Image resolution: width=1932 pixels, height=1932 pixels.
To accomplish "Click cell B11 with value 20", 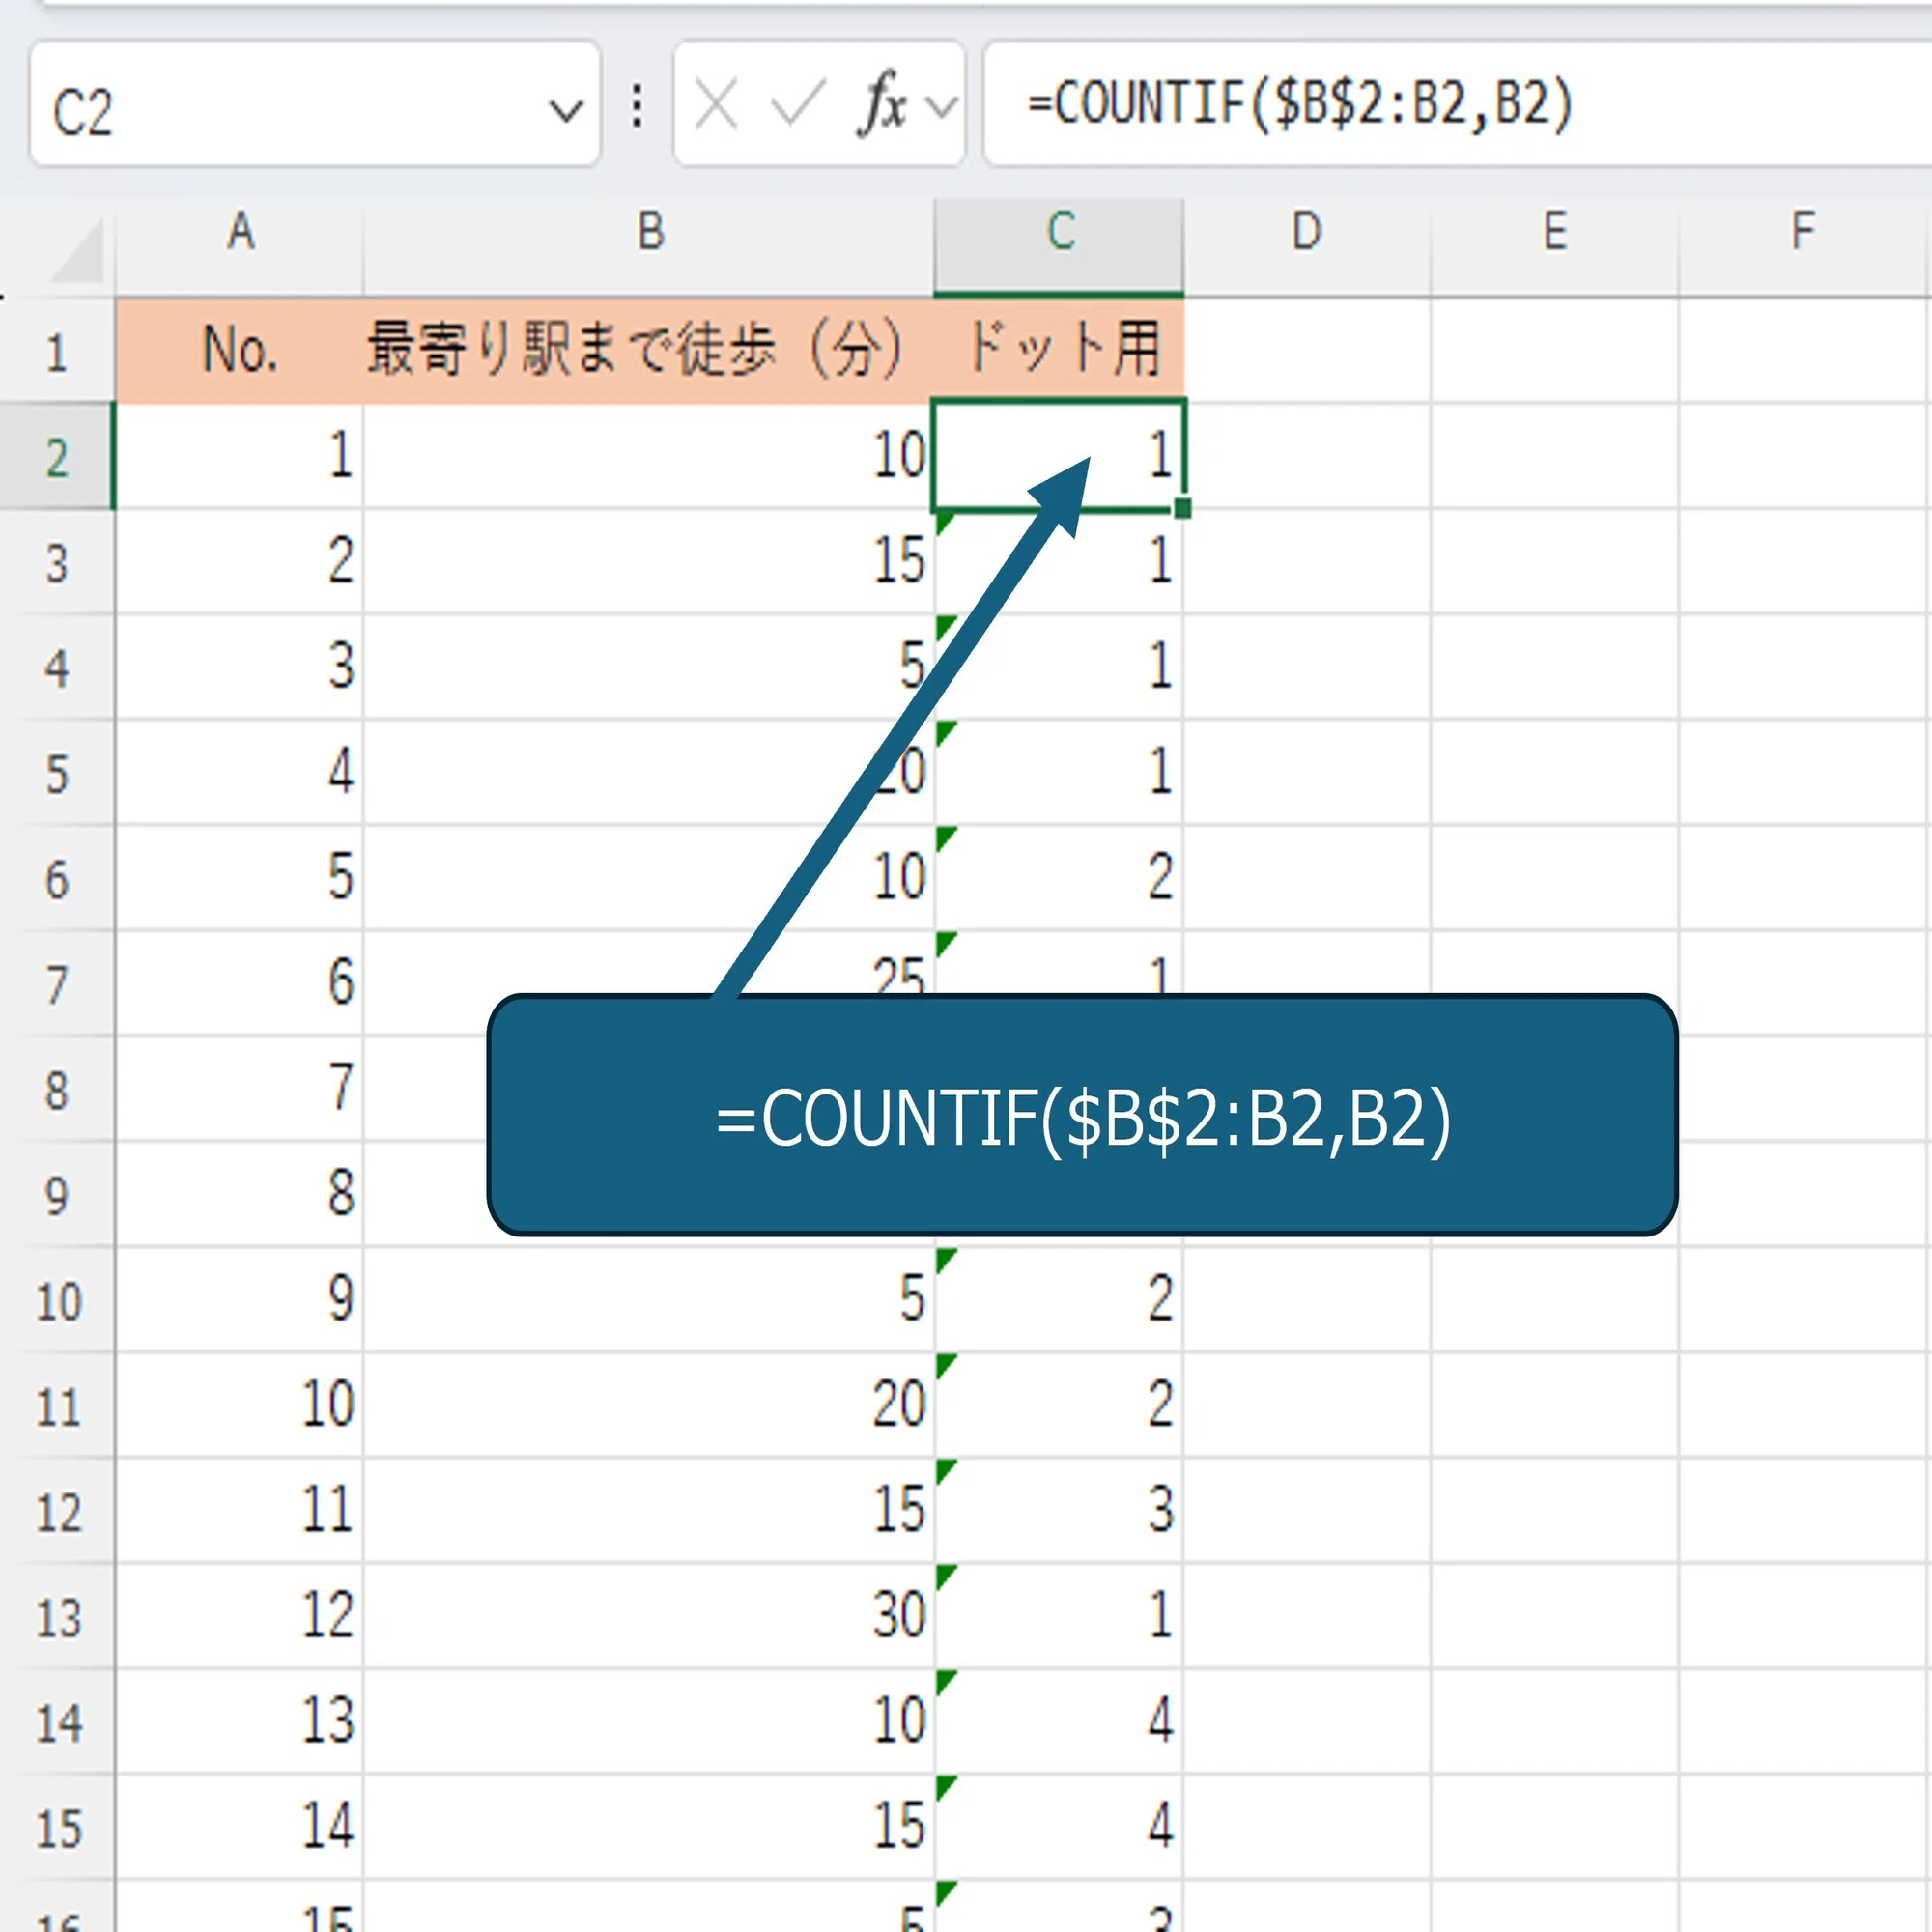I will [x=649, y=1406].
